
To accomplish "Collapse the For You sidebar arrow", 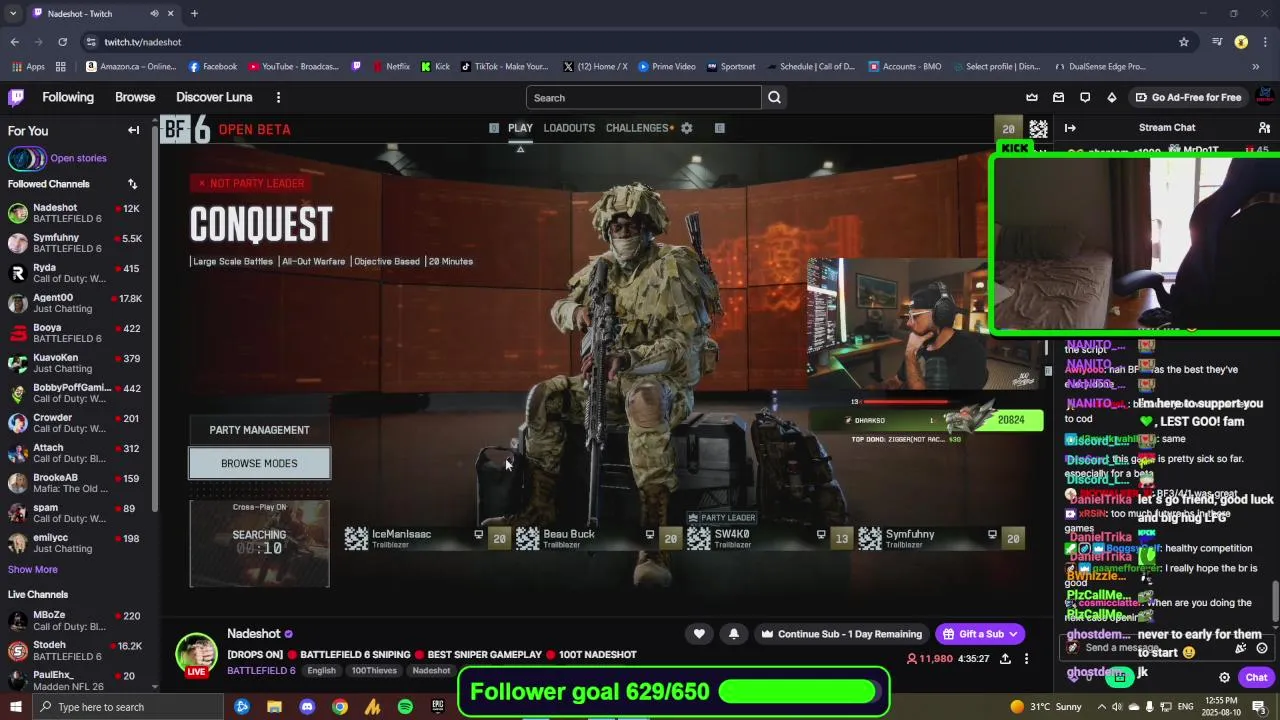I will point(133,130).
